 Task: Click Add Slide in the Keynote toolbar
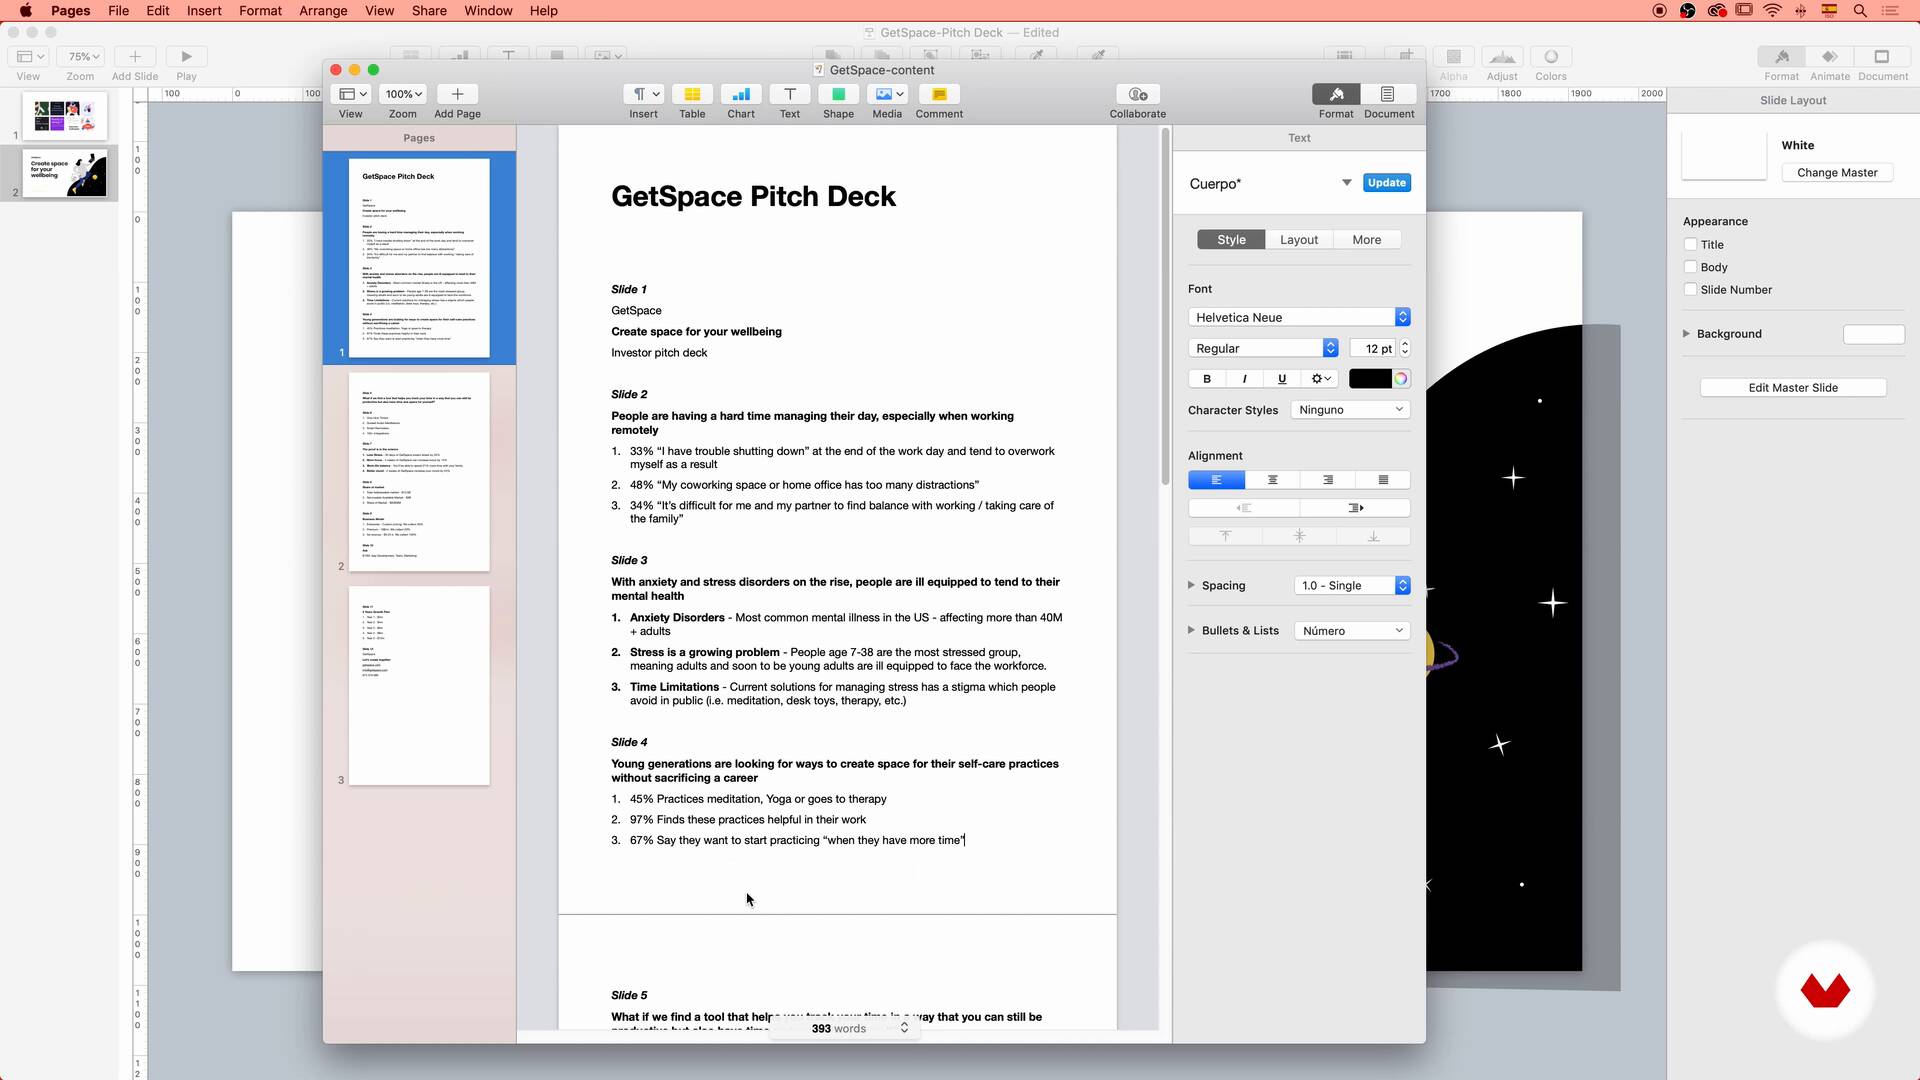coord(135,57)
